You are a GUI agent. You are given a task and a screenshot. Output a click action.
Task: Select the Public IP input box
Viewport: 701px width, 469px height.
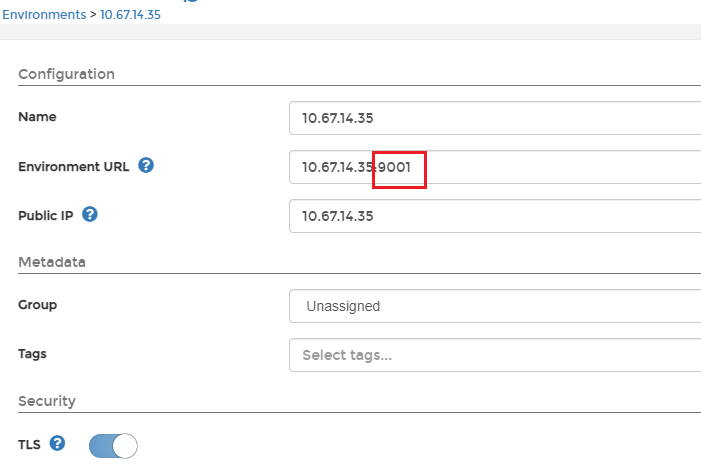coord(495,215)
